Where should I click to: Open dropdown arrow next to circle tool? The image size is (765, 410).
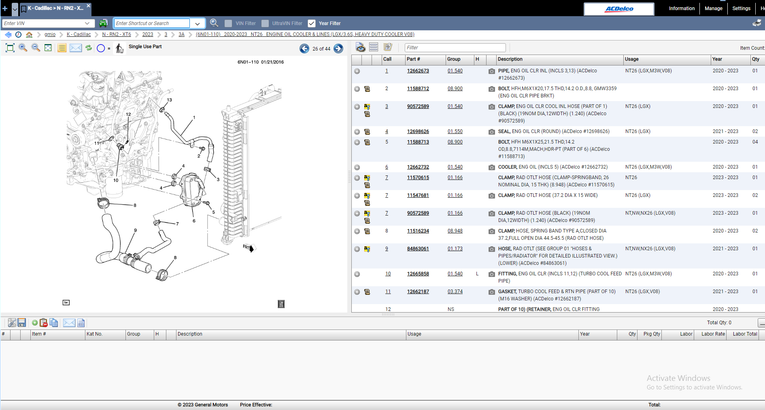[x=110, y=48]
